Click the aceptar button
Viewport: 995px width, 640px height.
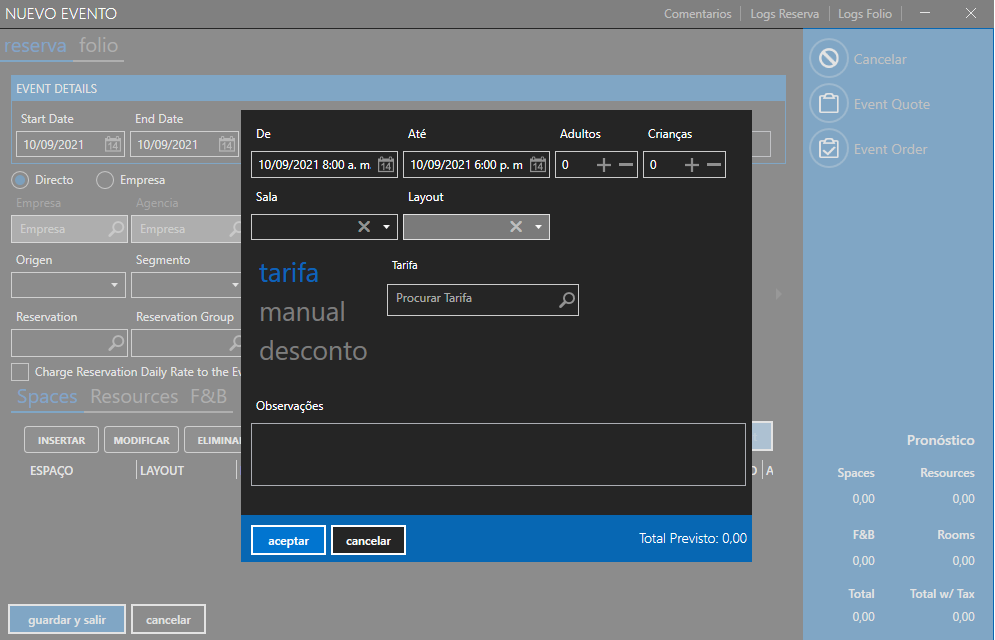(288, 541)
